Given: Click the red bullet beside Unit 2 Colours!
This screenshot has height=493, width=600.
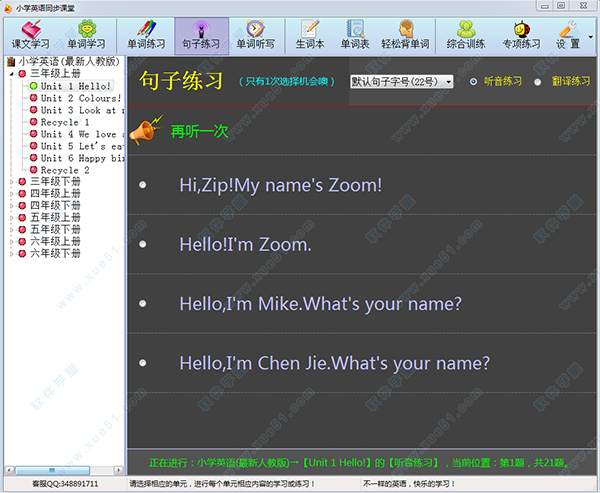Looking at the screenshot, I should (34, 98).
